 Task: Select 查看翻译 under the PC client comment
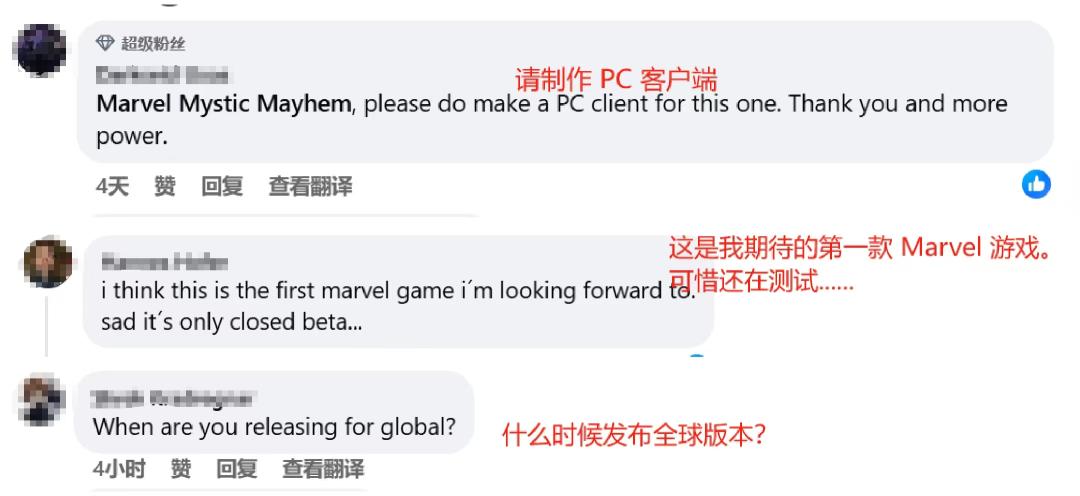tap(310, 186)
